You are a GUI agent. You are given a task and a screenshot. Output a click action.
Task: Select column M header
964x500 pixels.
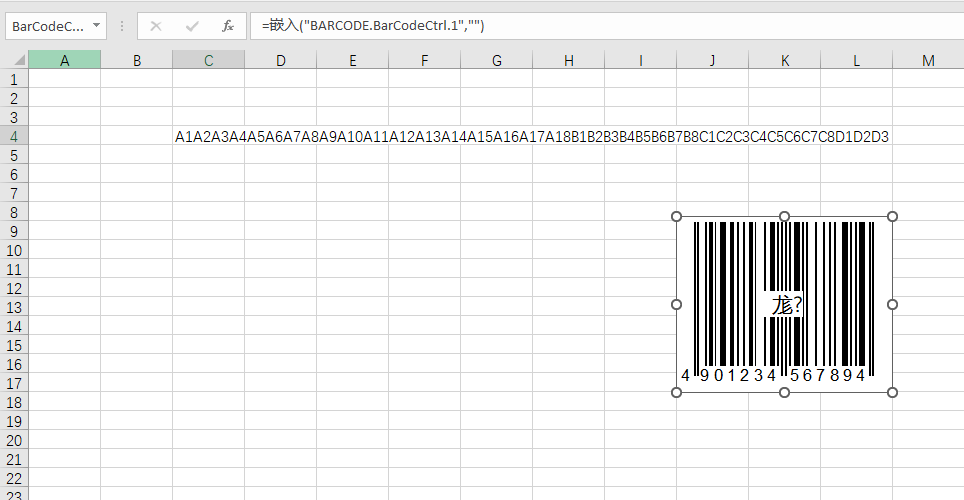[x=928, y=61]
